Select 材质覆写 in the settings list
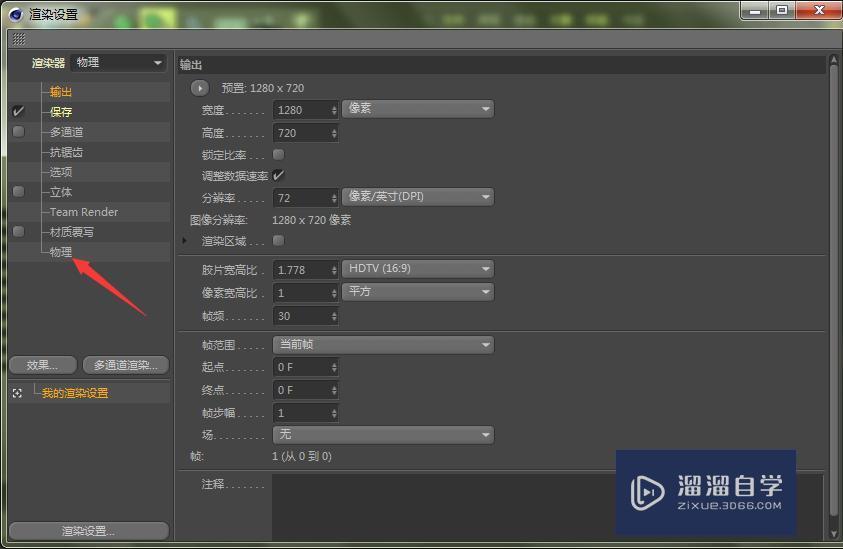 click(72, 232)
